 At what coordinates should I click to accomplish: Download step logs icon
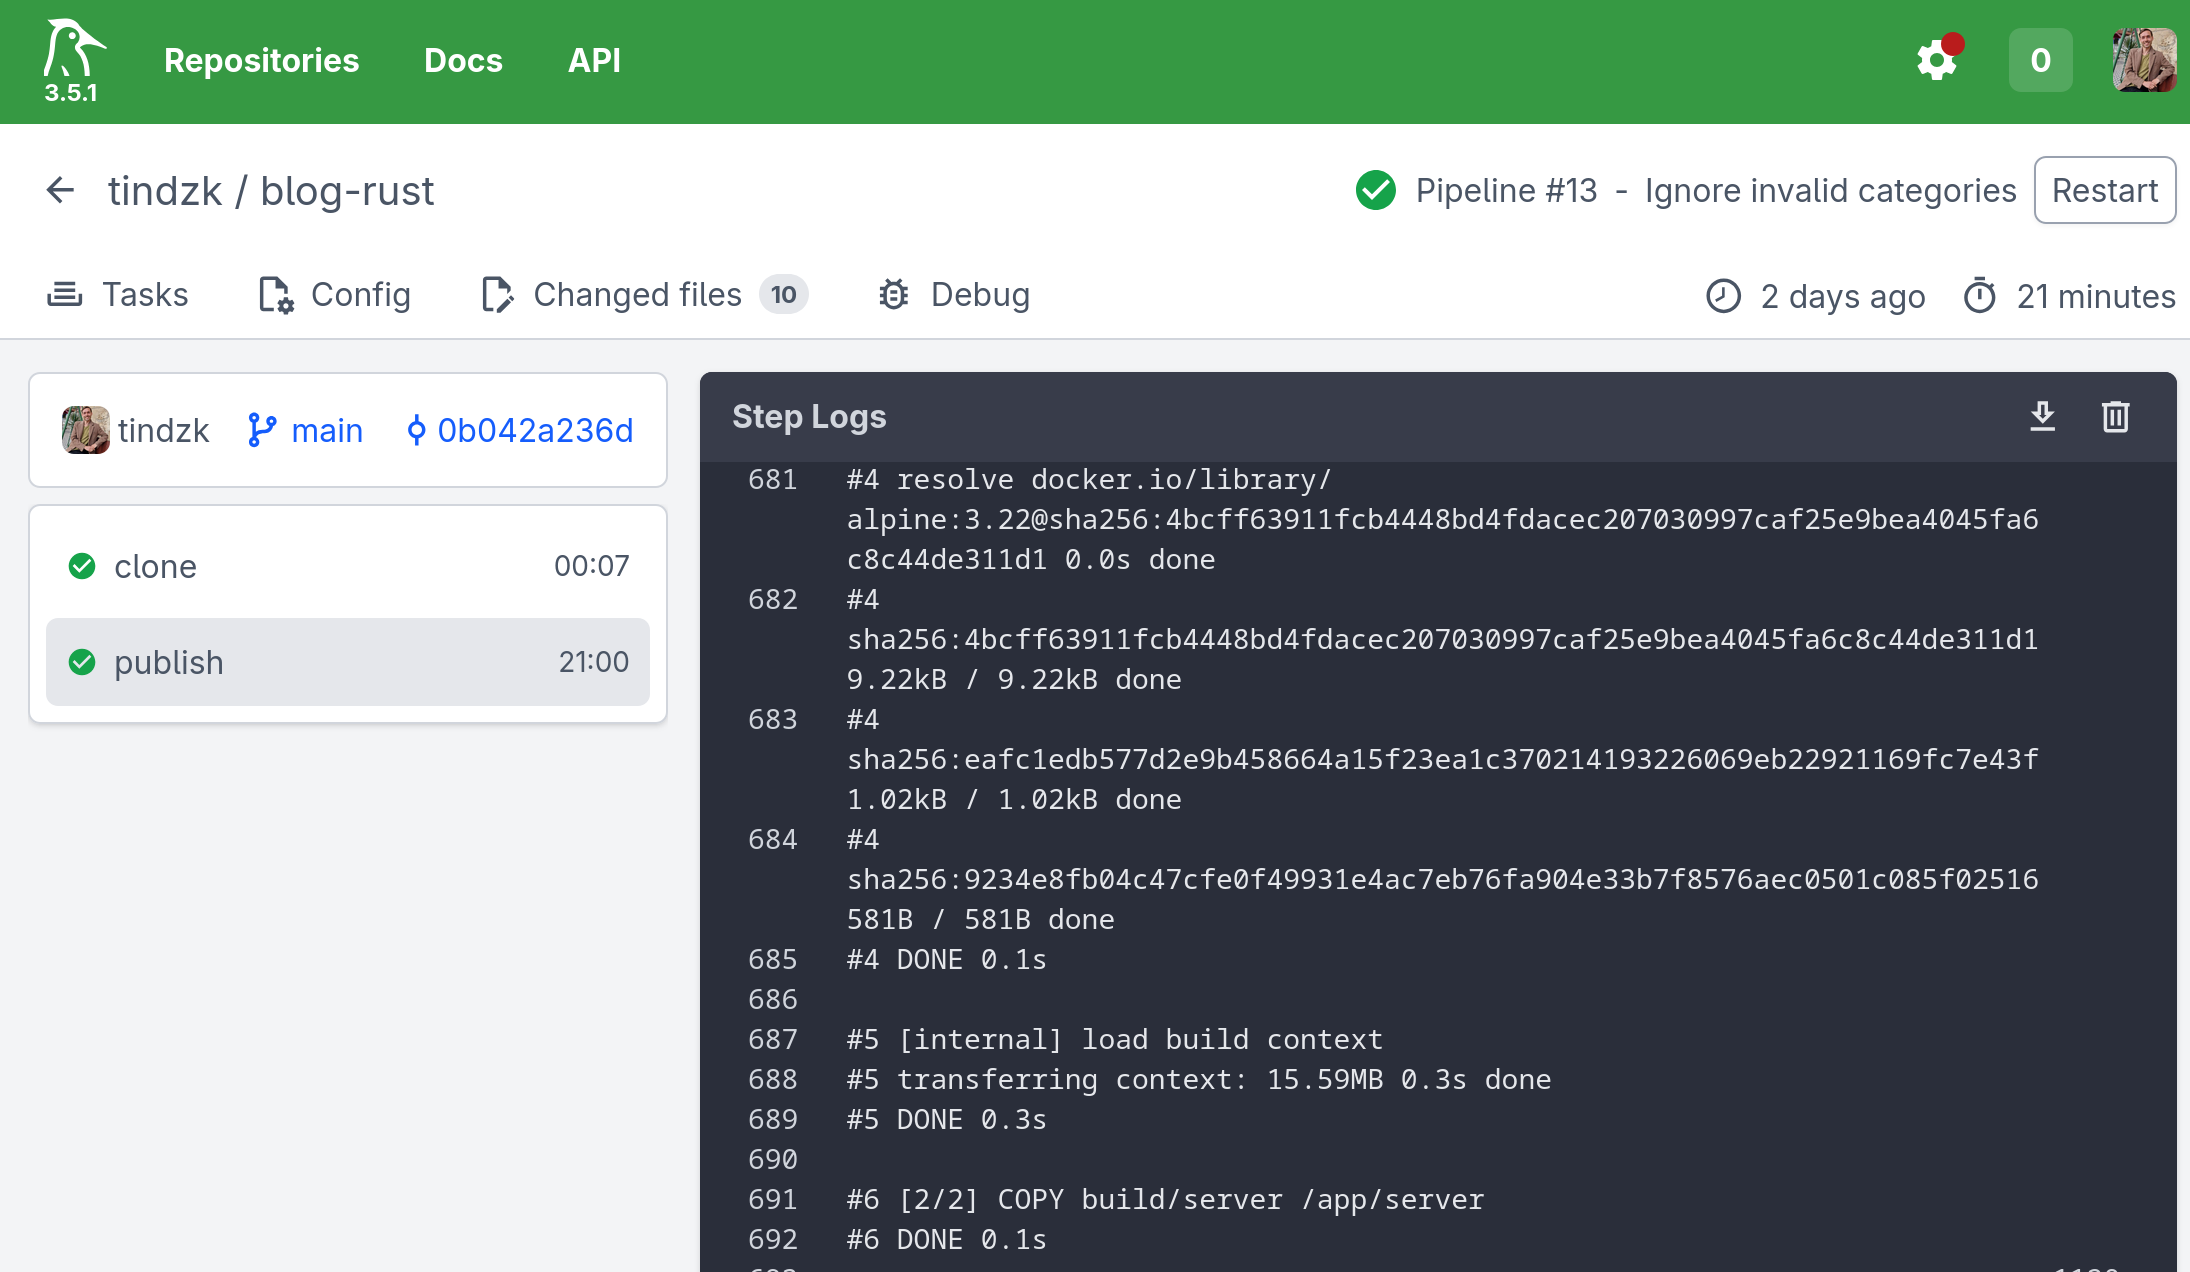point(2043,416)
